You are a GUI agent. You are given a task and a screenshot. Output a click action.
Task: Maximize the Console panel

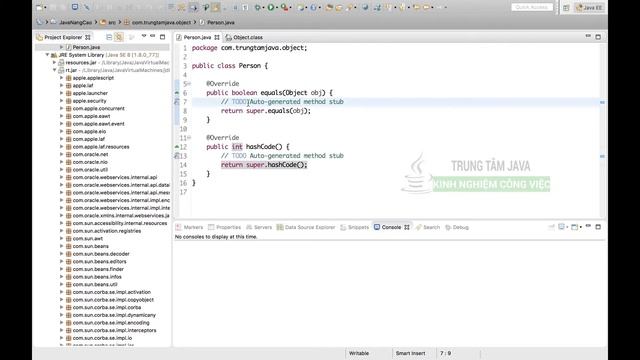coord(598,227)
